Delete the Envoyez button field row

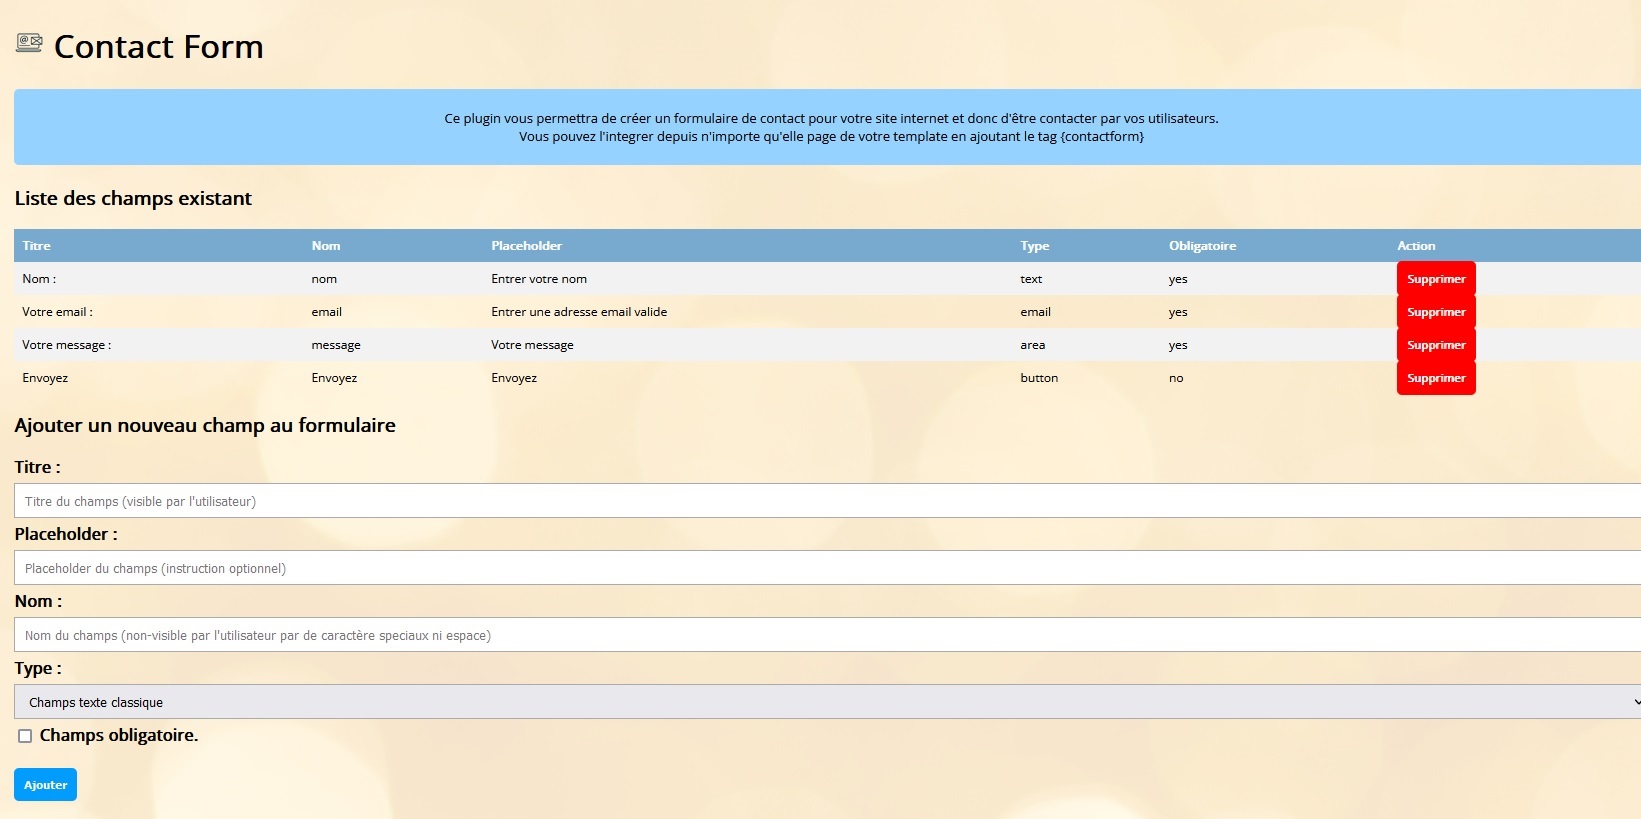pos(1436,378)
